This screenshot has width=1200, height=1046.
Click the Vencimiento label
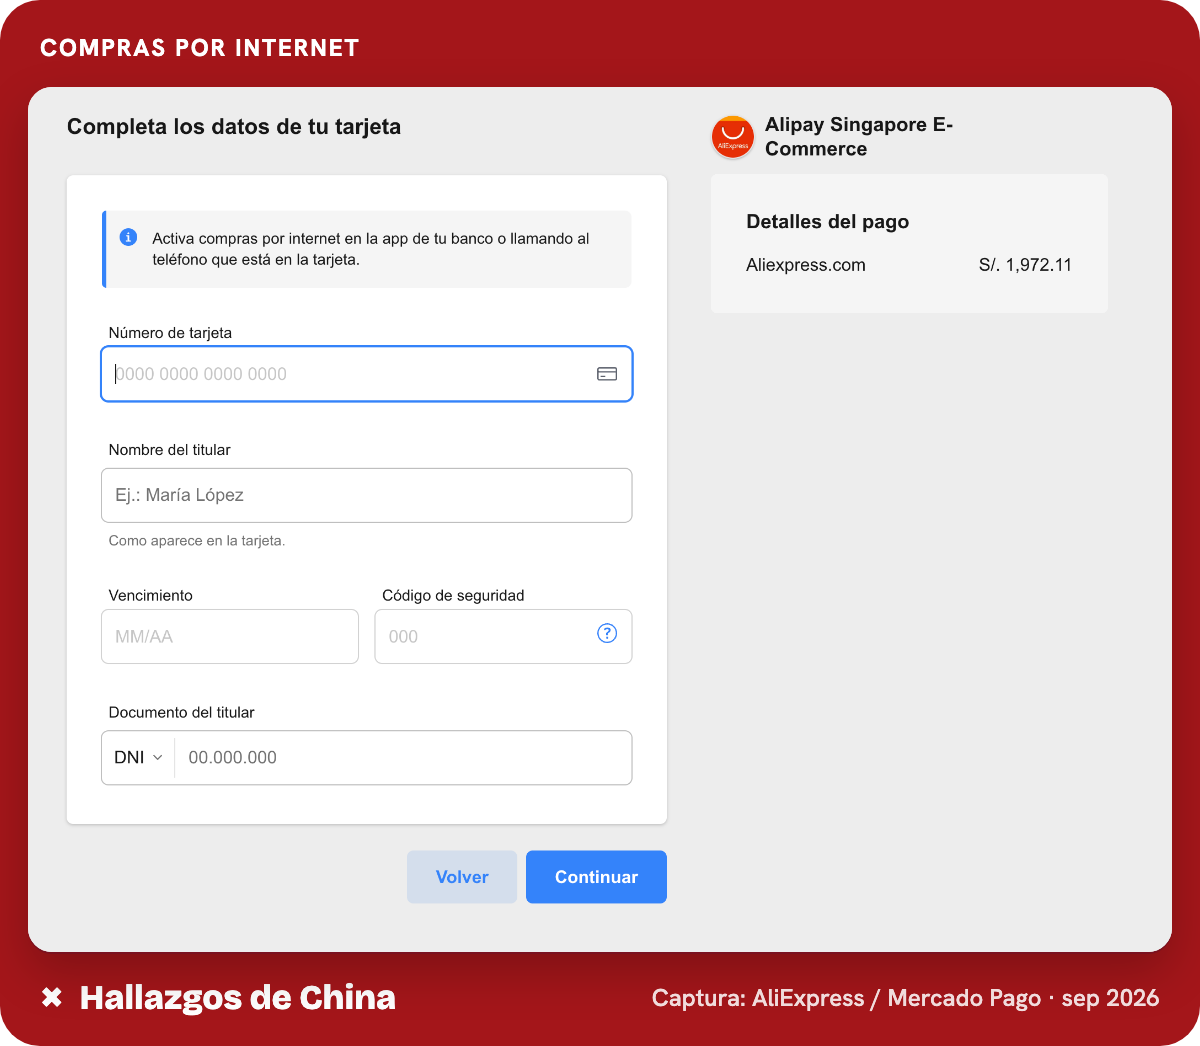pos(150,595)
